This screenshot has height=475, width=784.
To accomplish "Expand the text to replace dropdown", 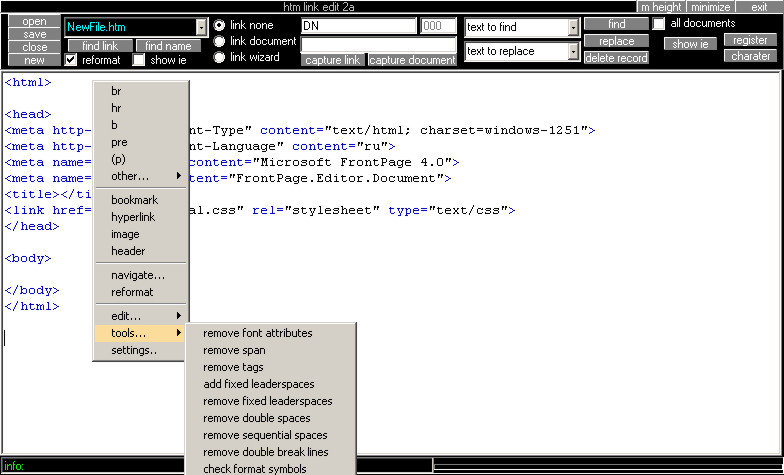I will point(574,51).
